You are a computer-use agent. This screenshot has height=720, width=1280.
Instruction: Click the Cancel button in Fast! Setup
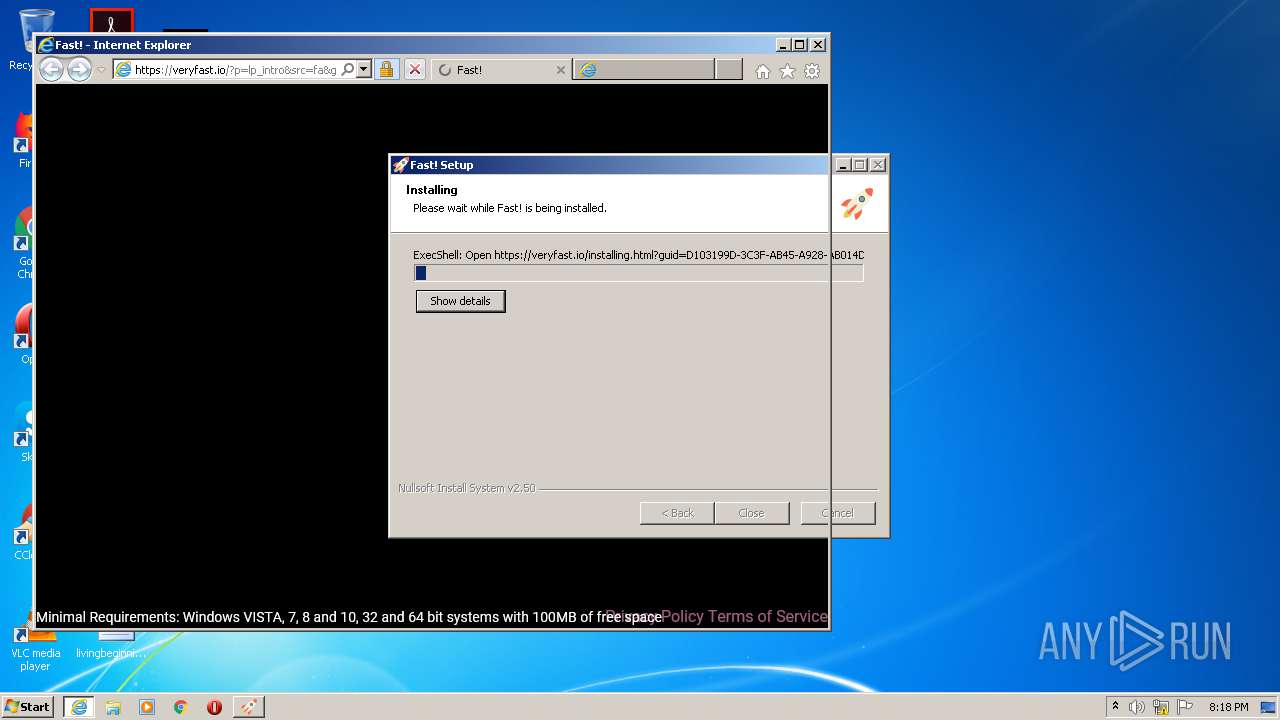838,513
